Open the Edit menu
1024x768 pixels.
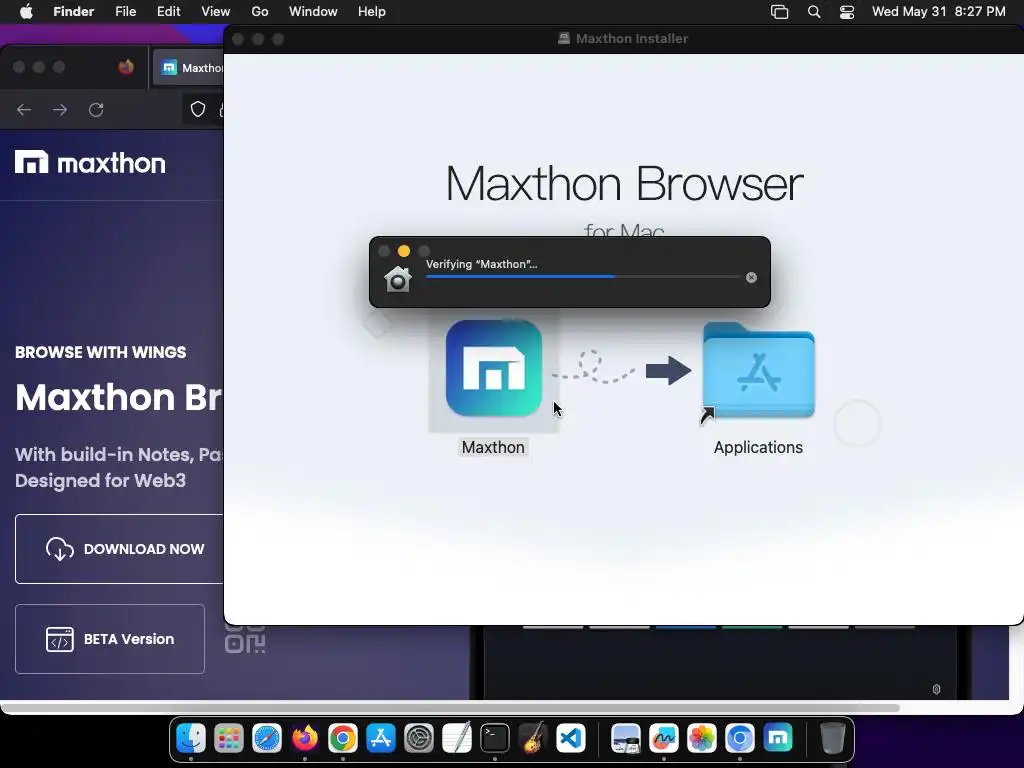[x=168, y=12]
